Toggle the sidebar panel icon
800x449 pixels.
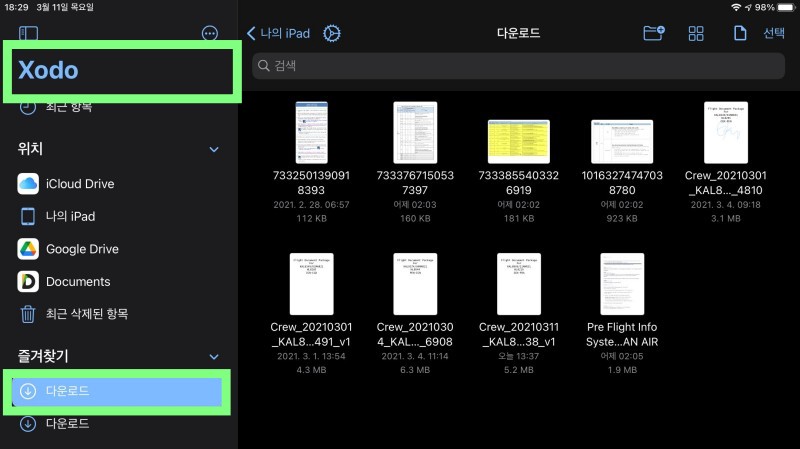(28, 33)
